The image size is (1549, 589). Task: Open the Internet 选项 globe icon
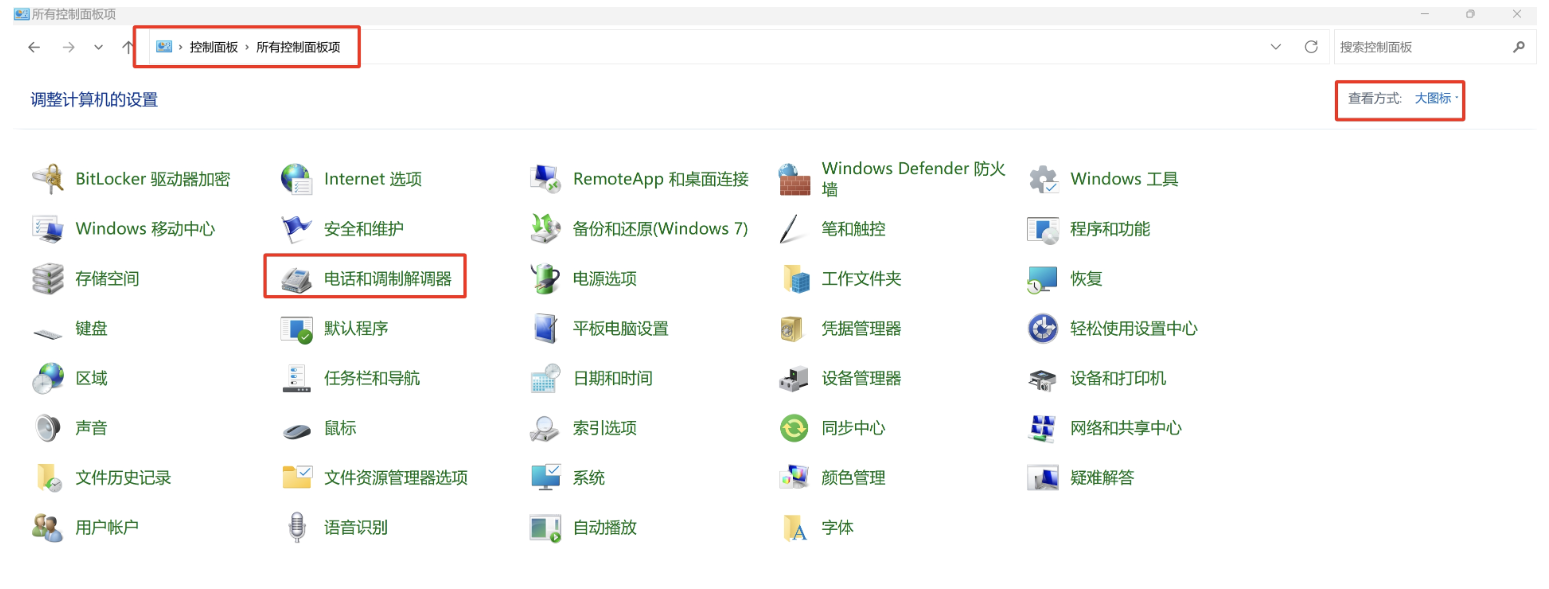296,179
